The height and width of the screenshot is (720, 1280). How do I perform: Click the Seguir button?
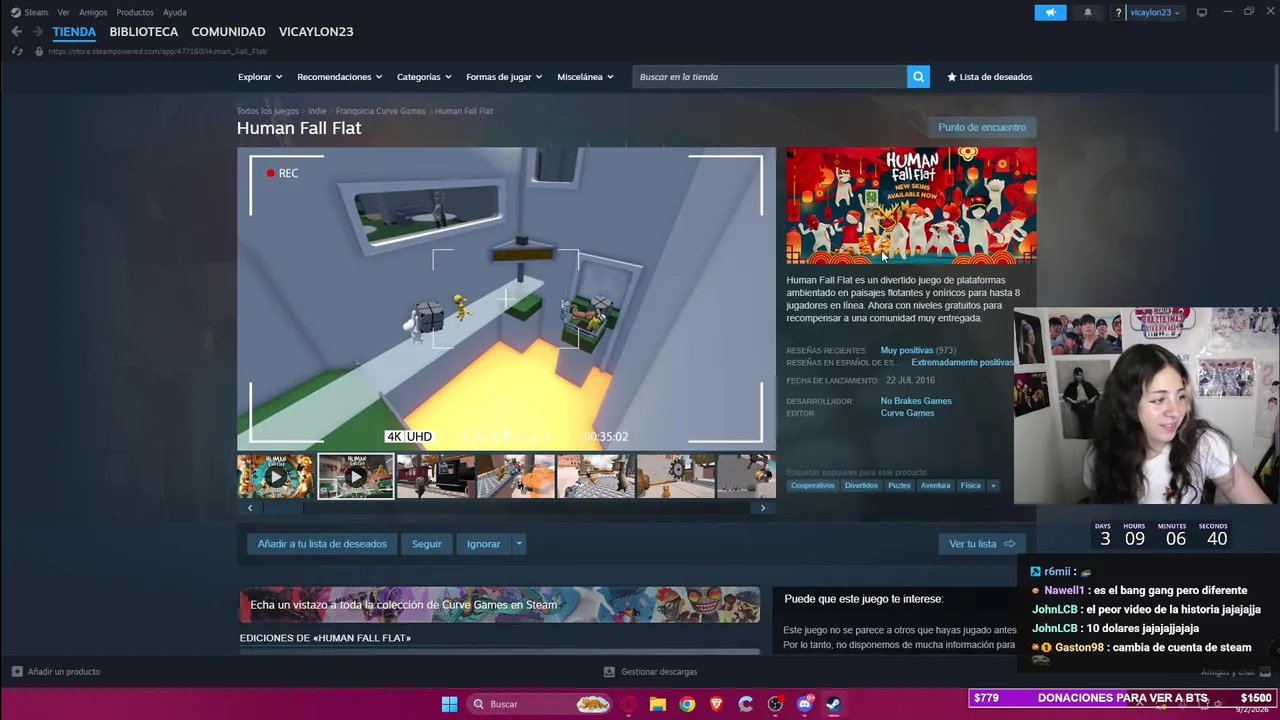(426, 544)
